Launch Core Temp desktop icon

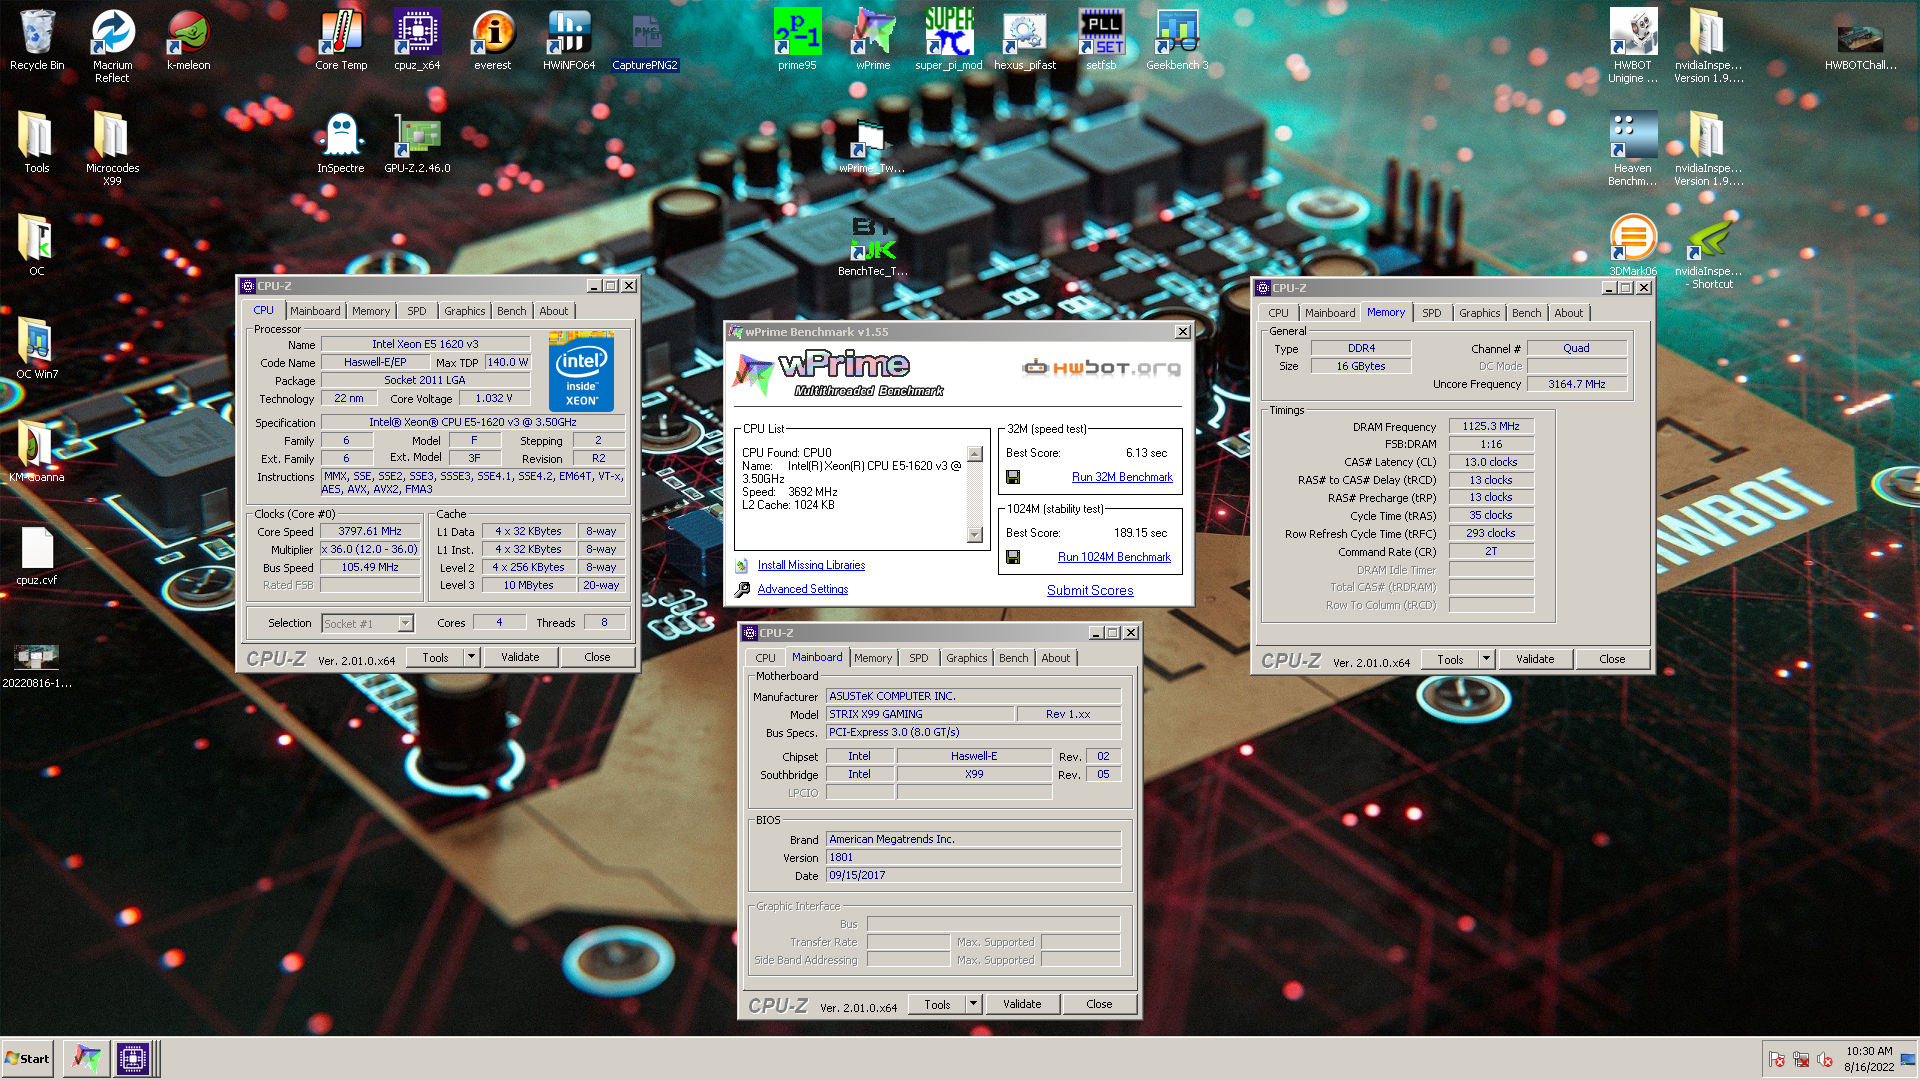click(341, 40)
